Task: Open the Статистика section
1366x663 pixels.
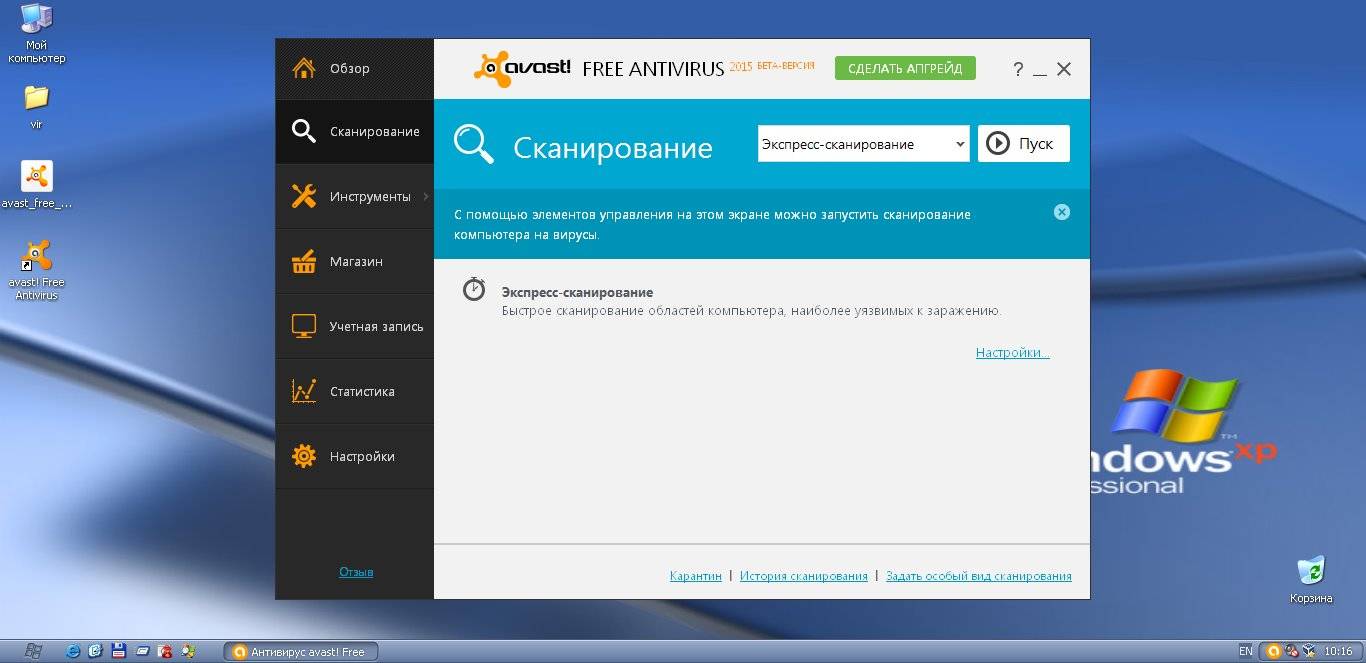Action: (355, 391)
